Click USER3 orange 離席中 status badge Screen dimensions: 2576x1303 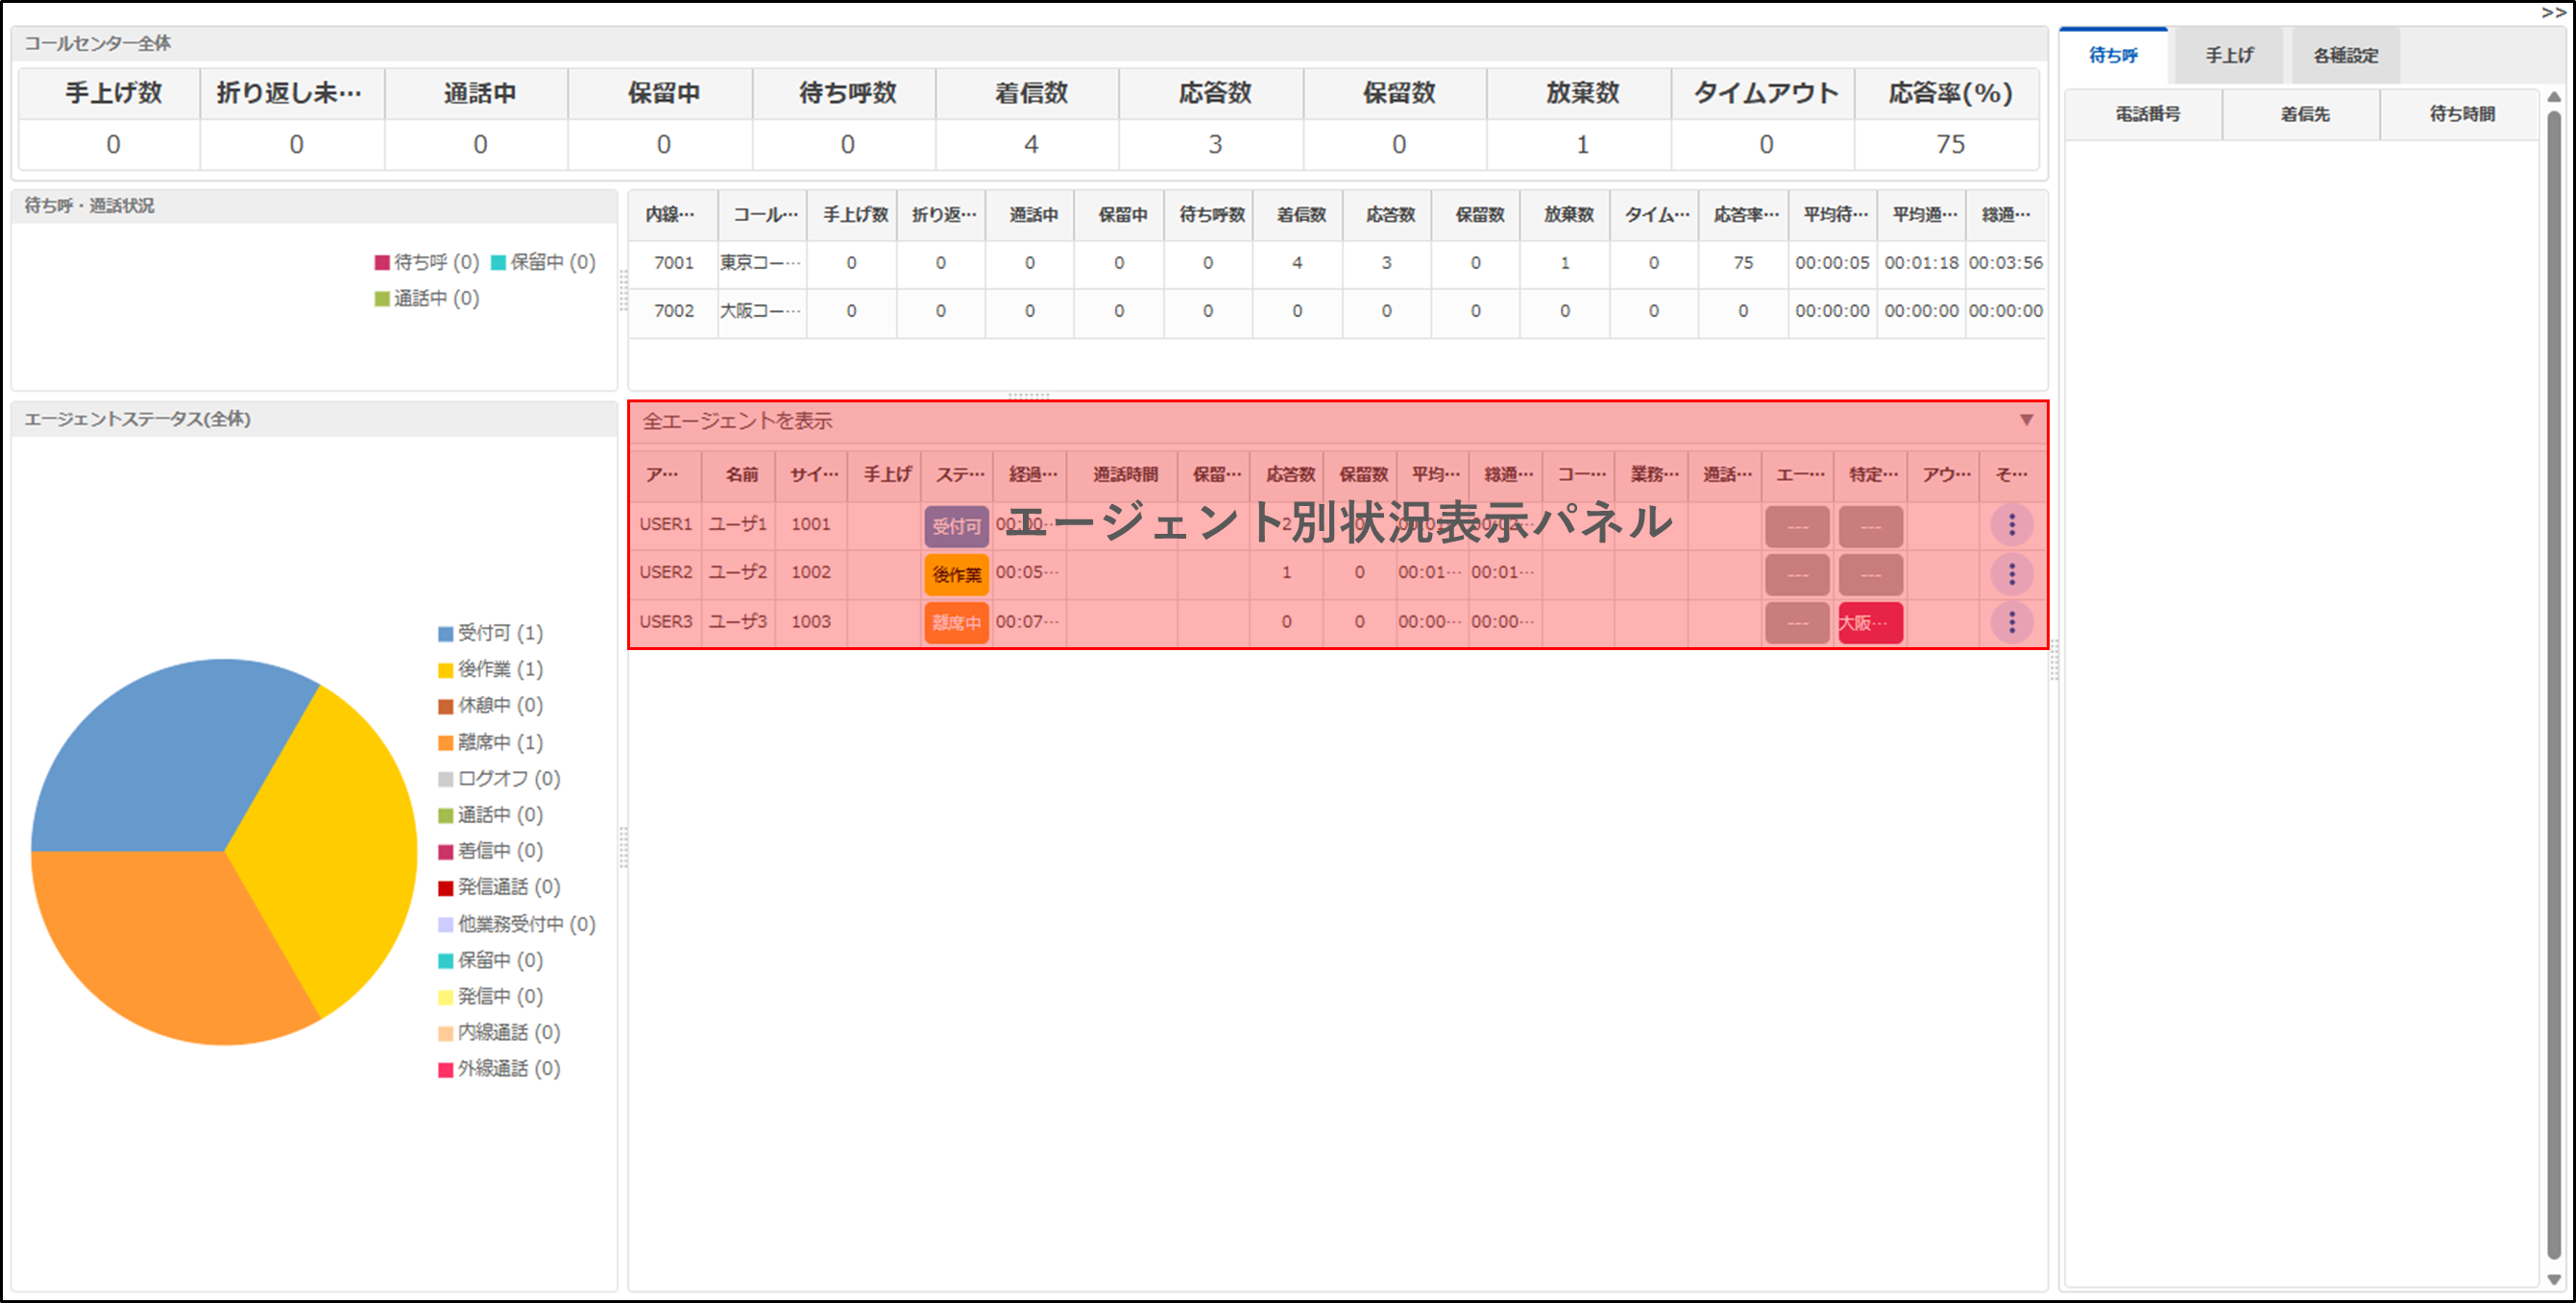point(956,622)
